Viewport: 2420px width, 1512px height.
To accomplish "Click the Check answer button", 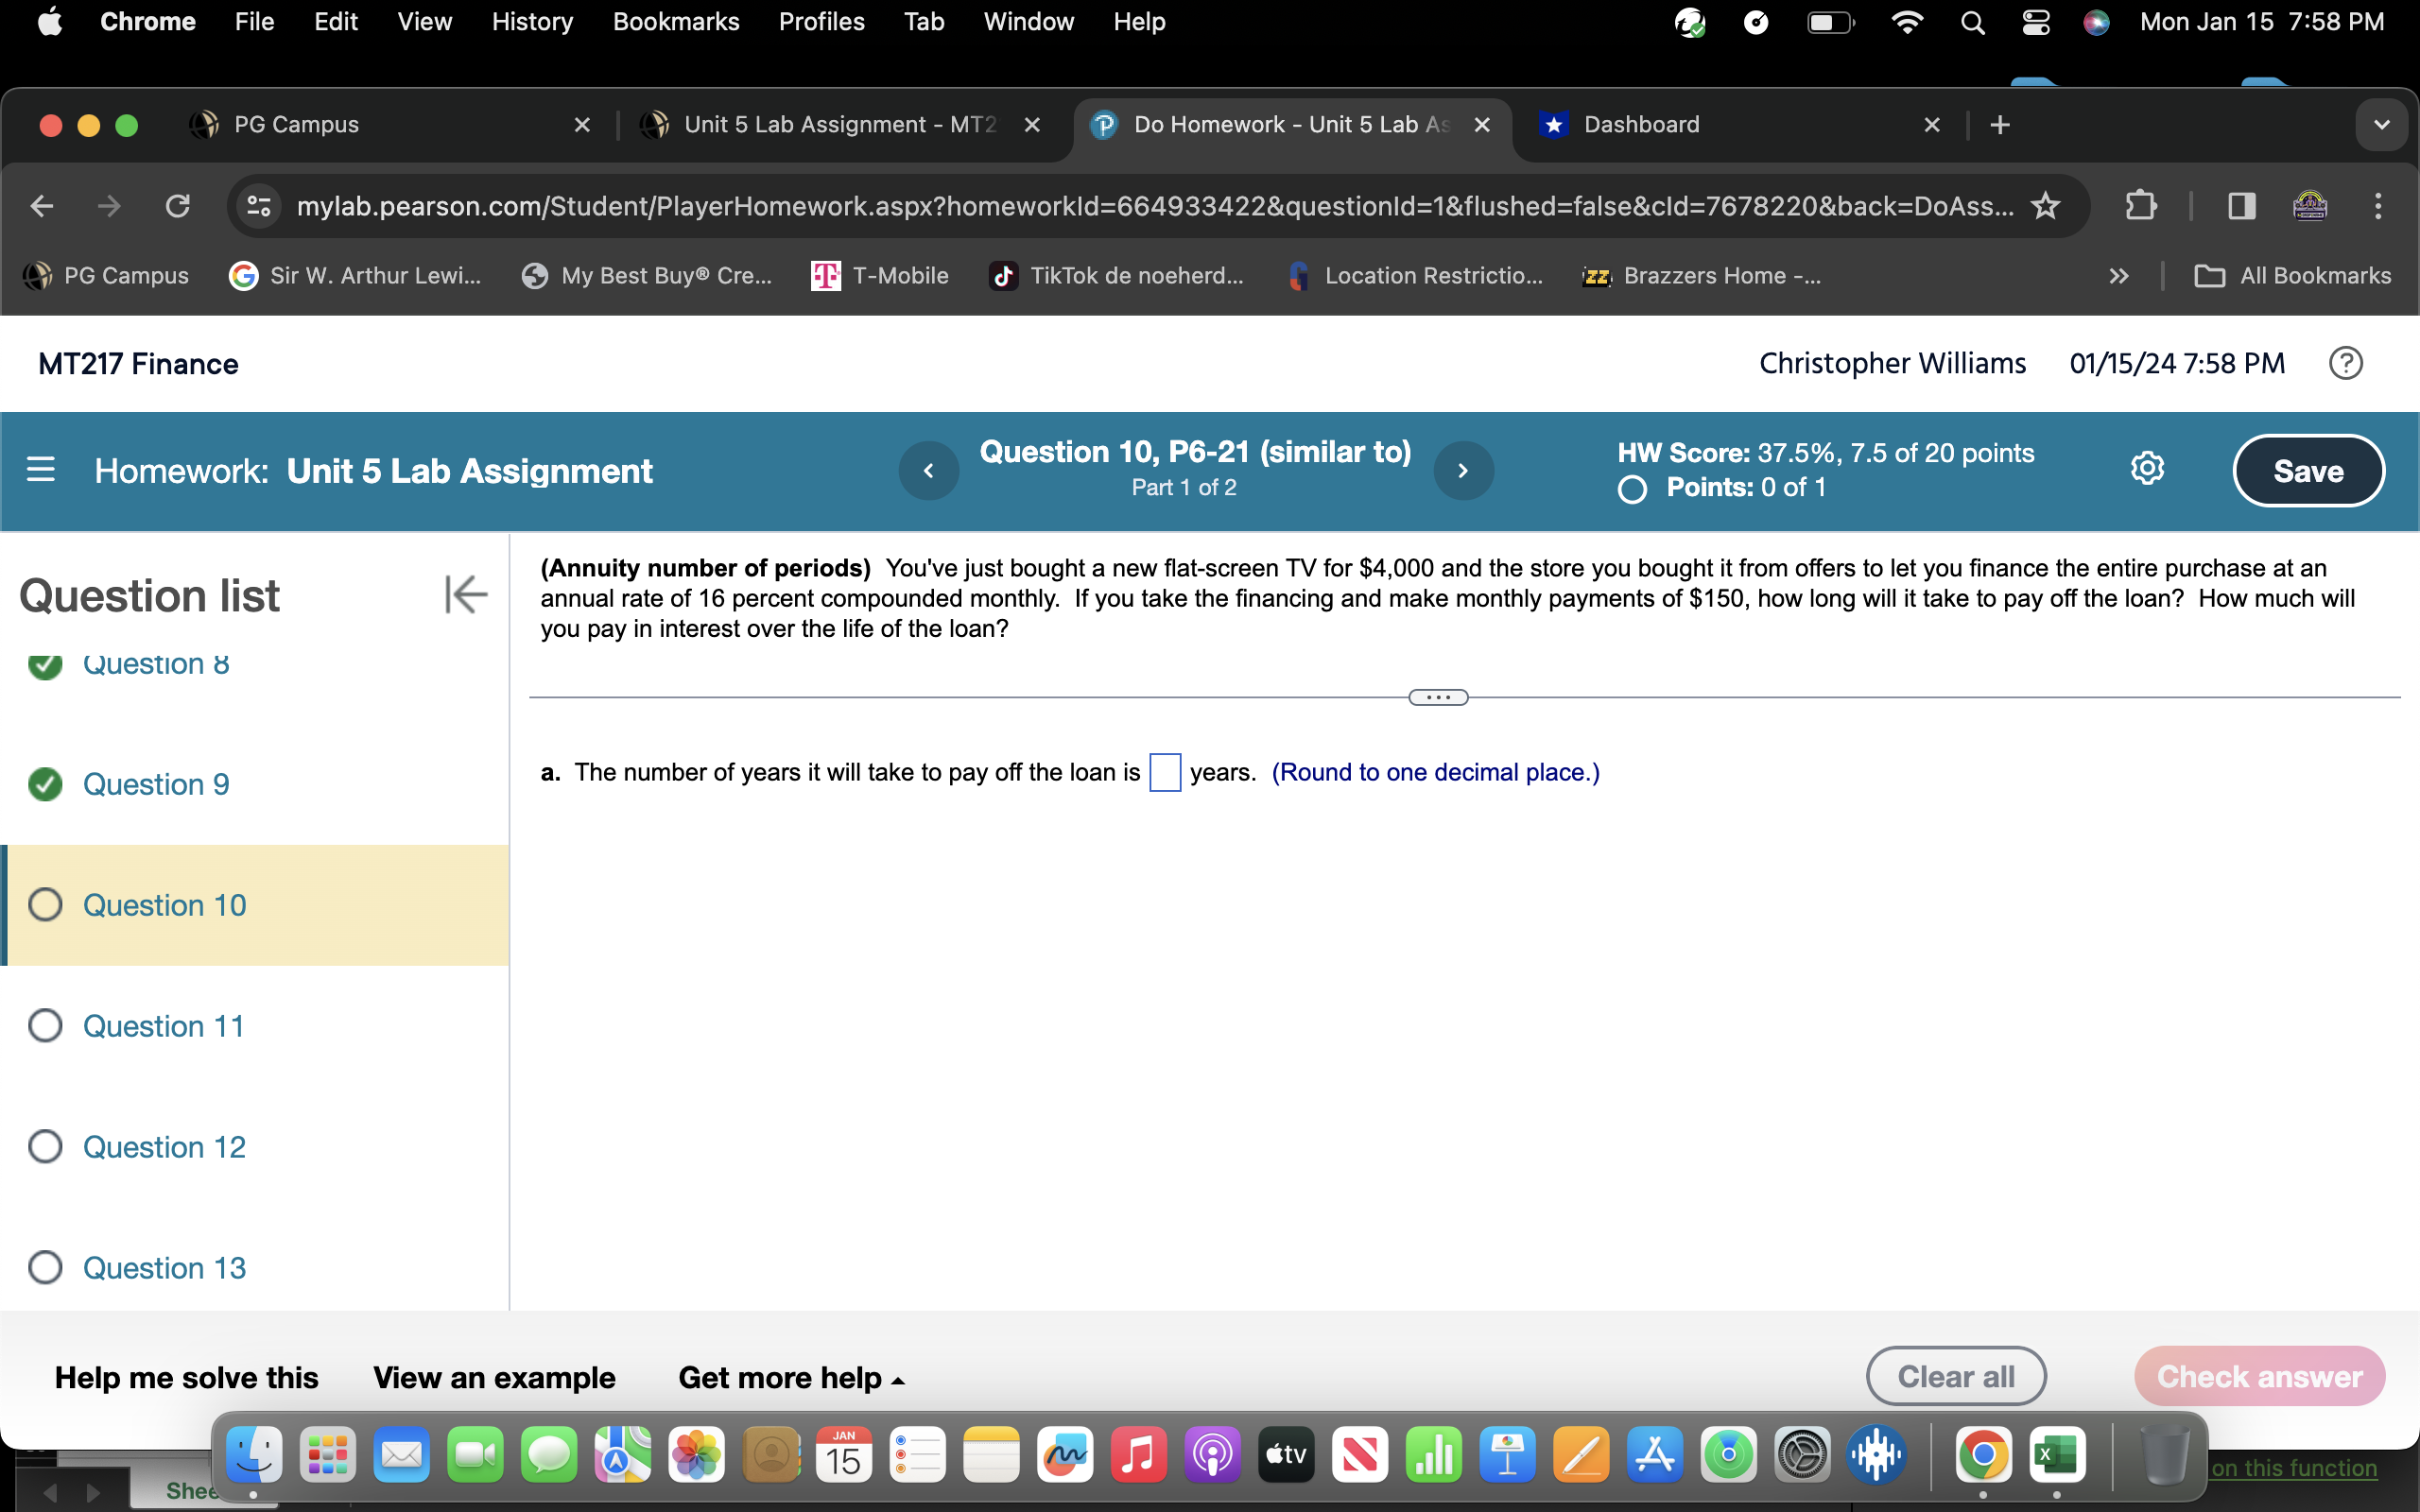I will point(2262,1375).
